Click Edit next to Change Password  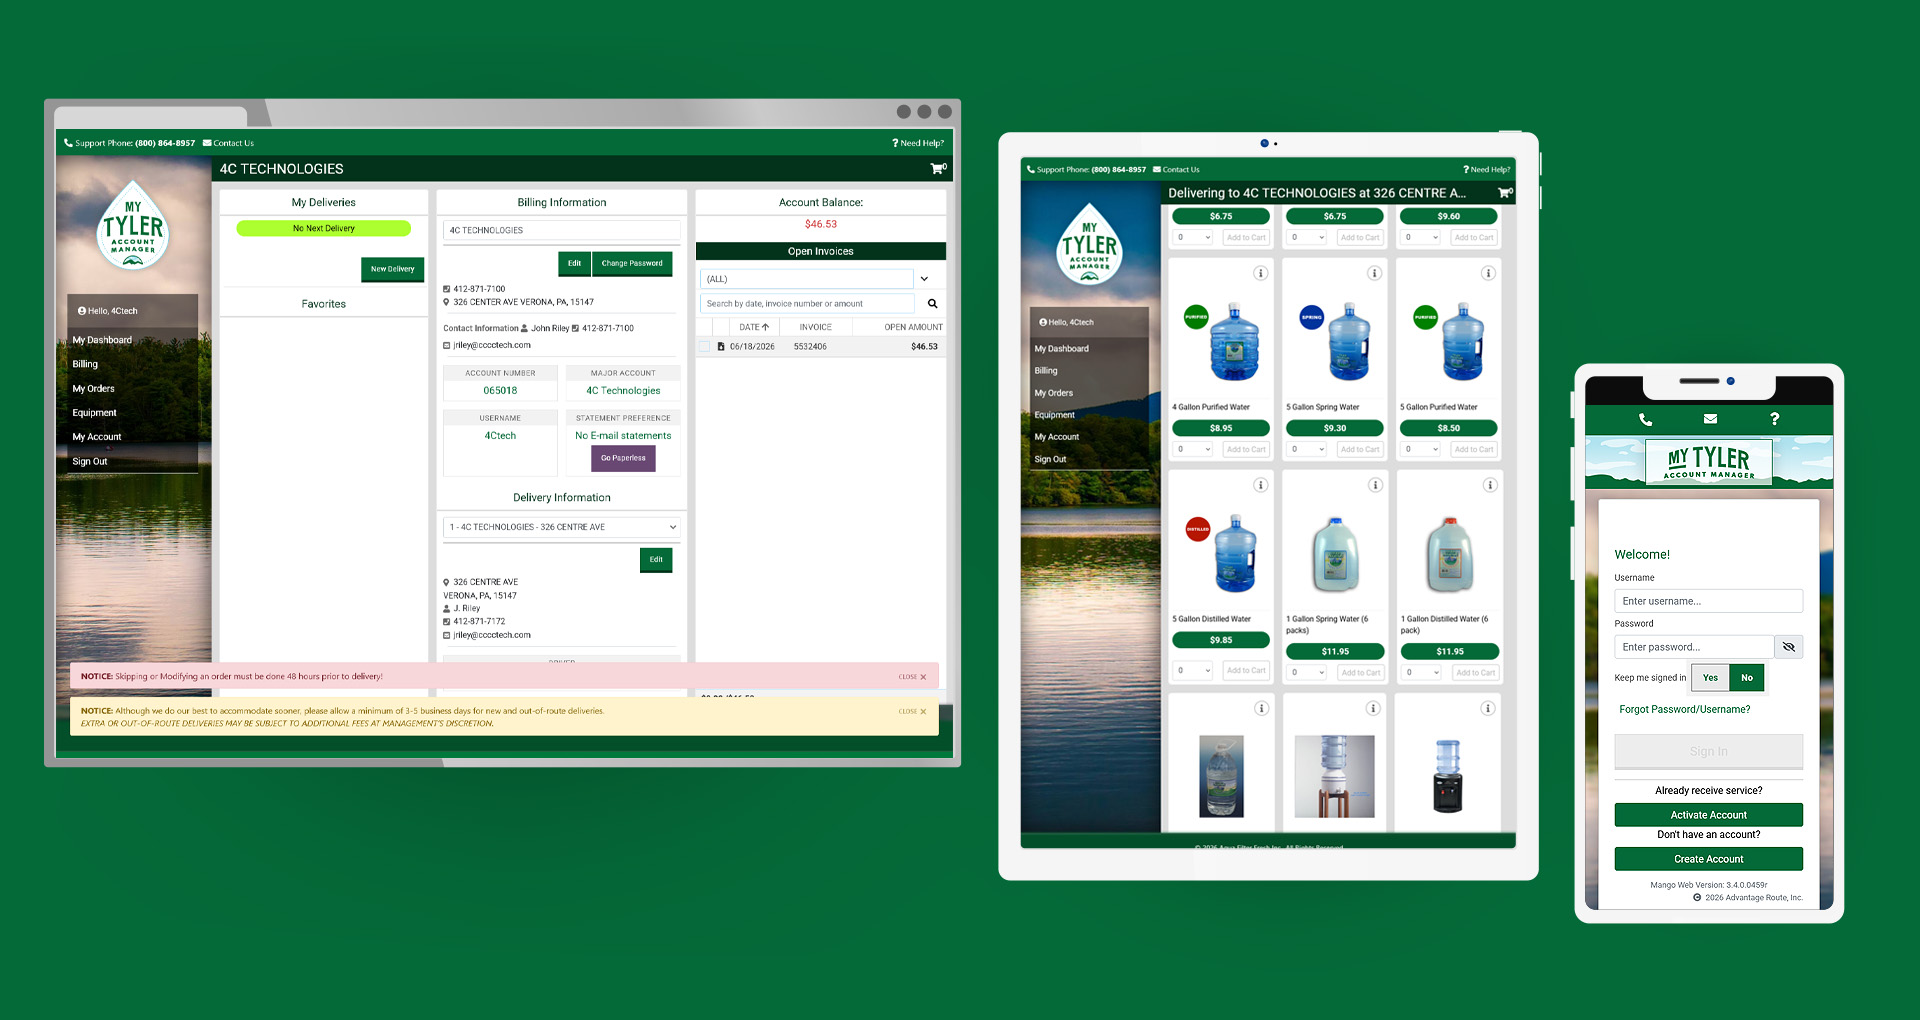[574, 263]
